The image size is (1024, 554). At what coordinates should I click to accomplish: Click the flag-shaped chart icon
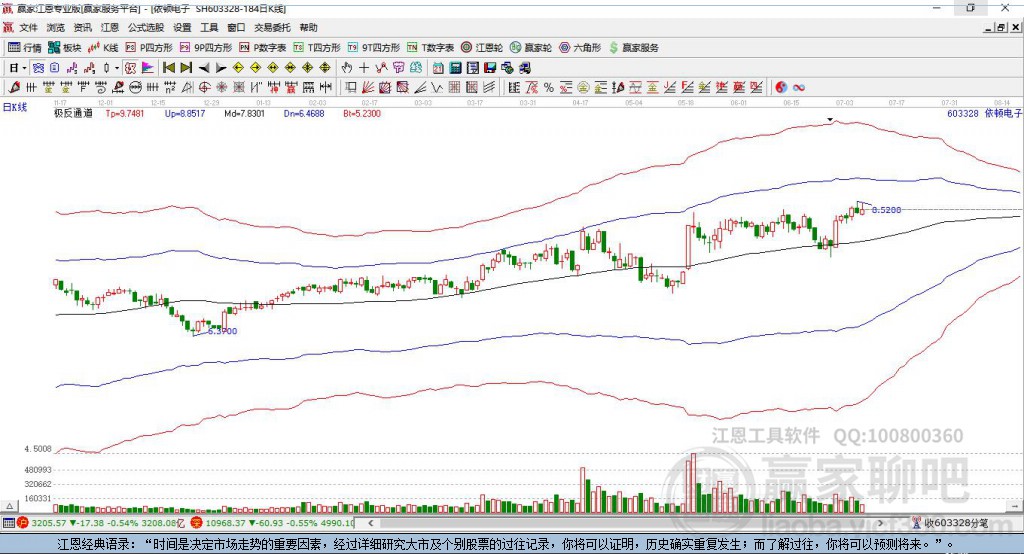tap(148, 68)
